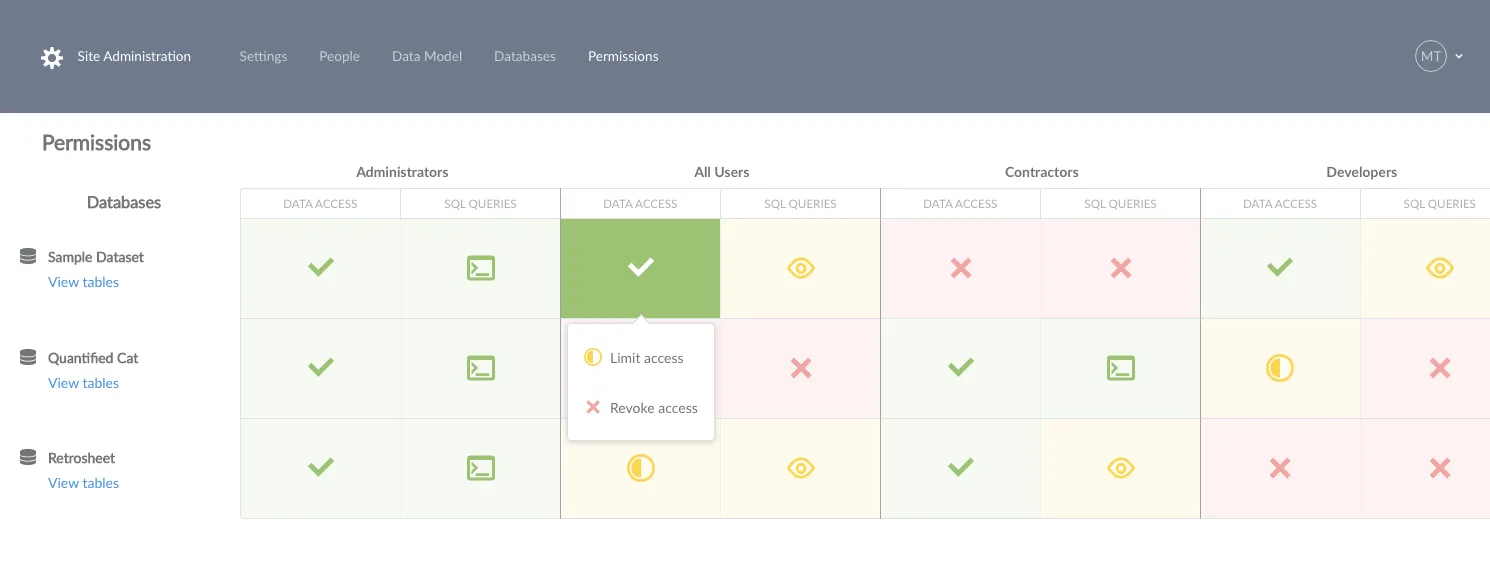The image size is (1490, 565).
Task: Click Contractors data access check for Retrosheet
Action: (961, 468)
